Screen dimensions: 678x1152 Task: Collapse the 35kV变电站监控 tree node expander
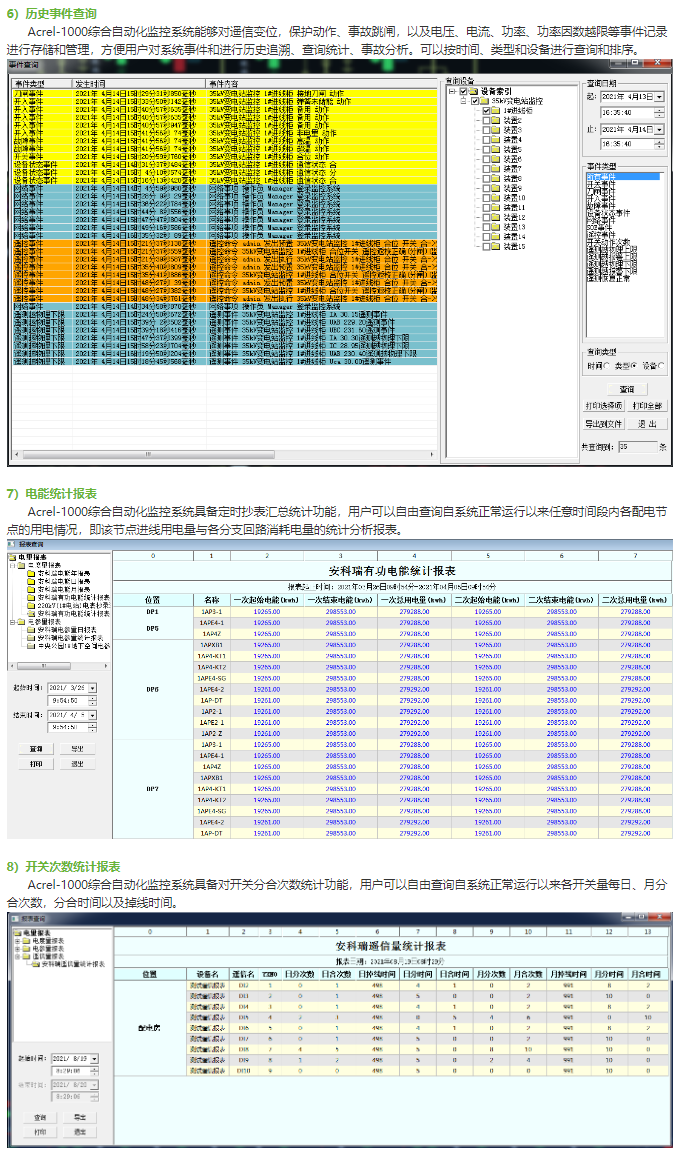(x=464, y=101)
